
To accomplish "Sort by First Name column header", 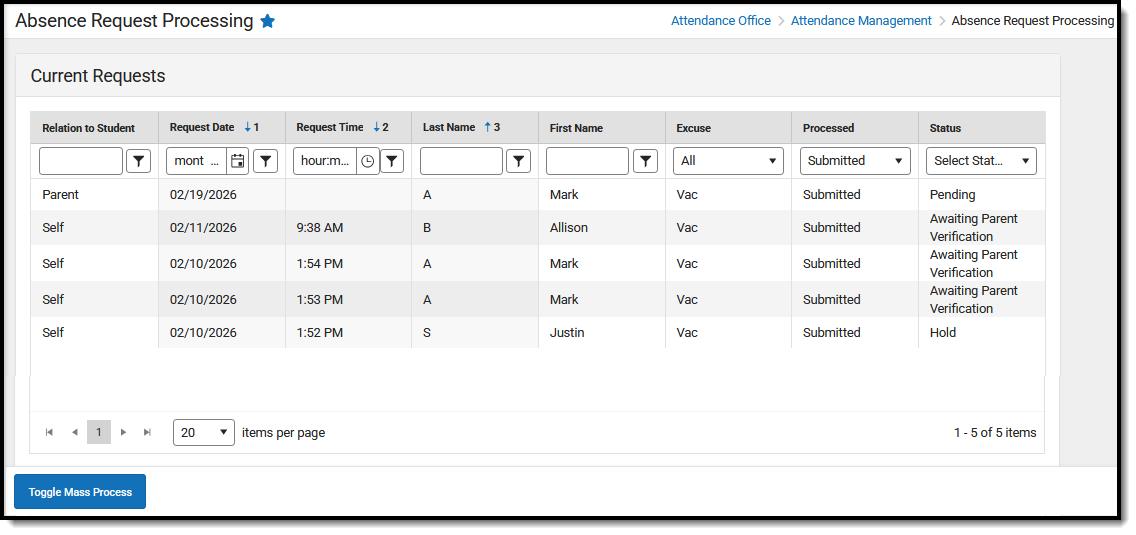I will pyautogui.click(x=576, y=128).
